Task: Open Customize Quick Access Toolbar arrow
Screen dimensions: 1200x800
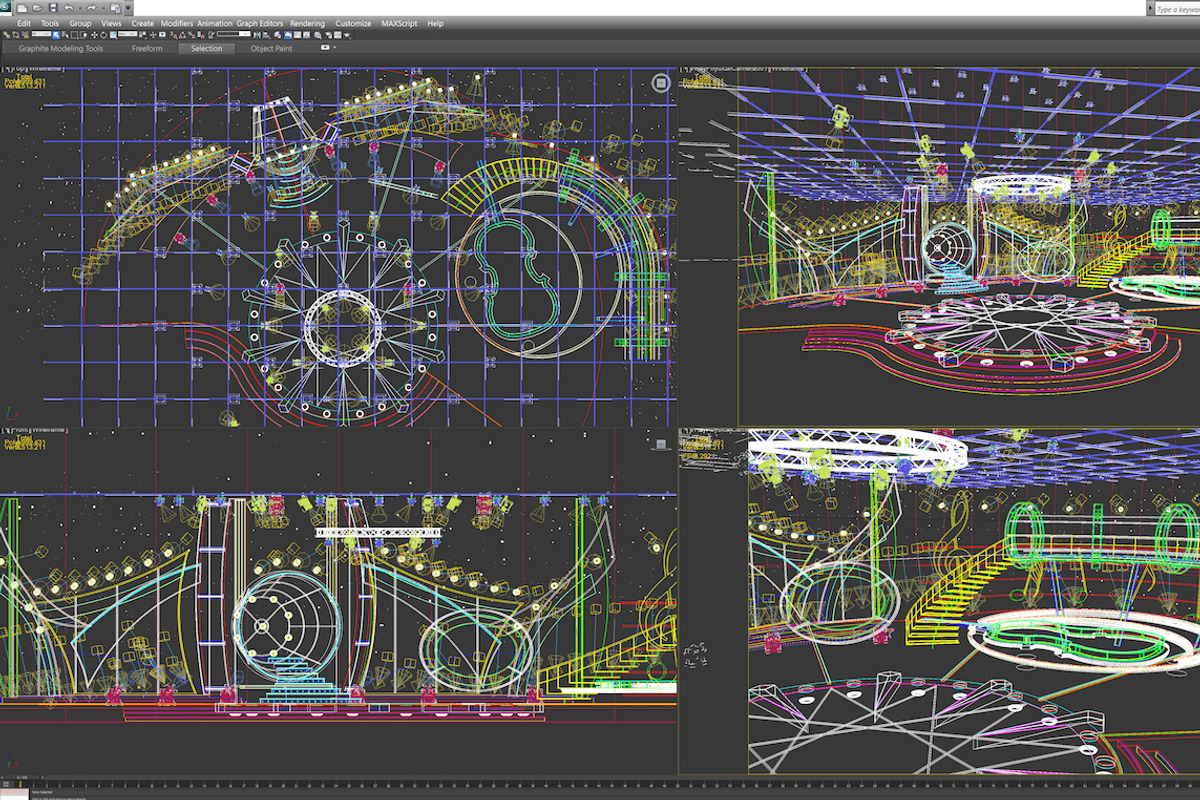Action: point(128,8)
